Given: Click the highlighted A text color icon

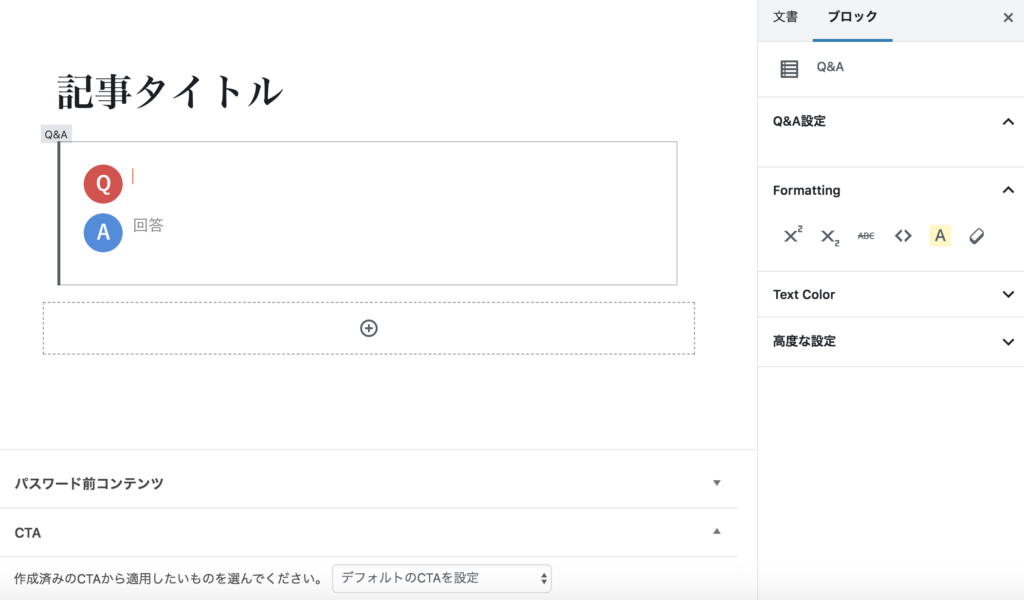Looking at the screenshot, I should [940, 236].
